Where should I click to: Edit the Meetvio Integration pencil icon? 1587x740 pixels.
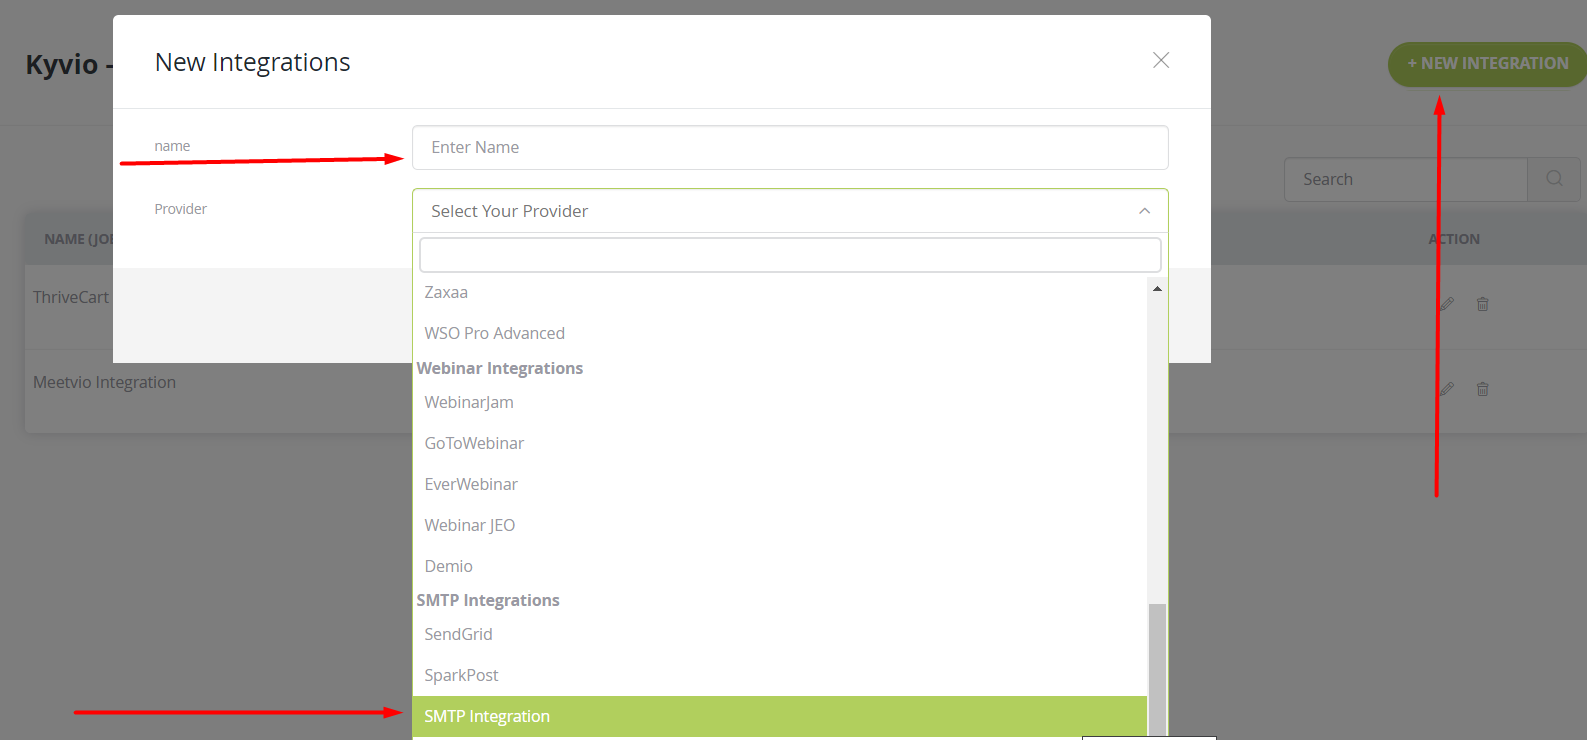pos(1447,389)
